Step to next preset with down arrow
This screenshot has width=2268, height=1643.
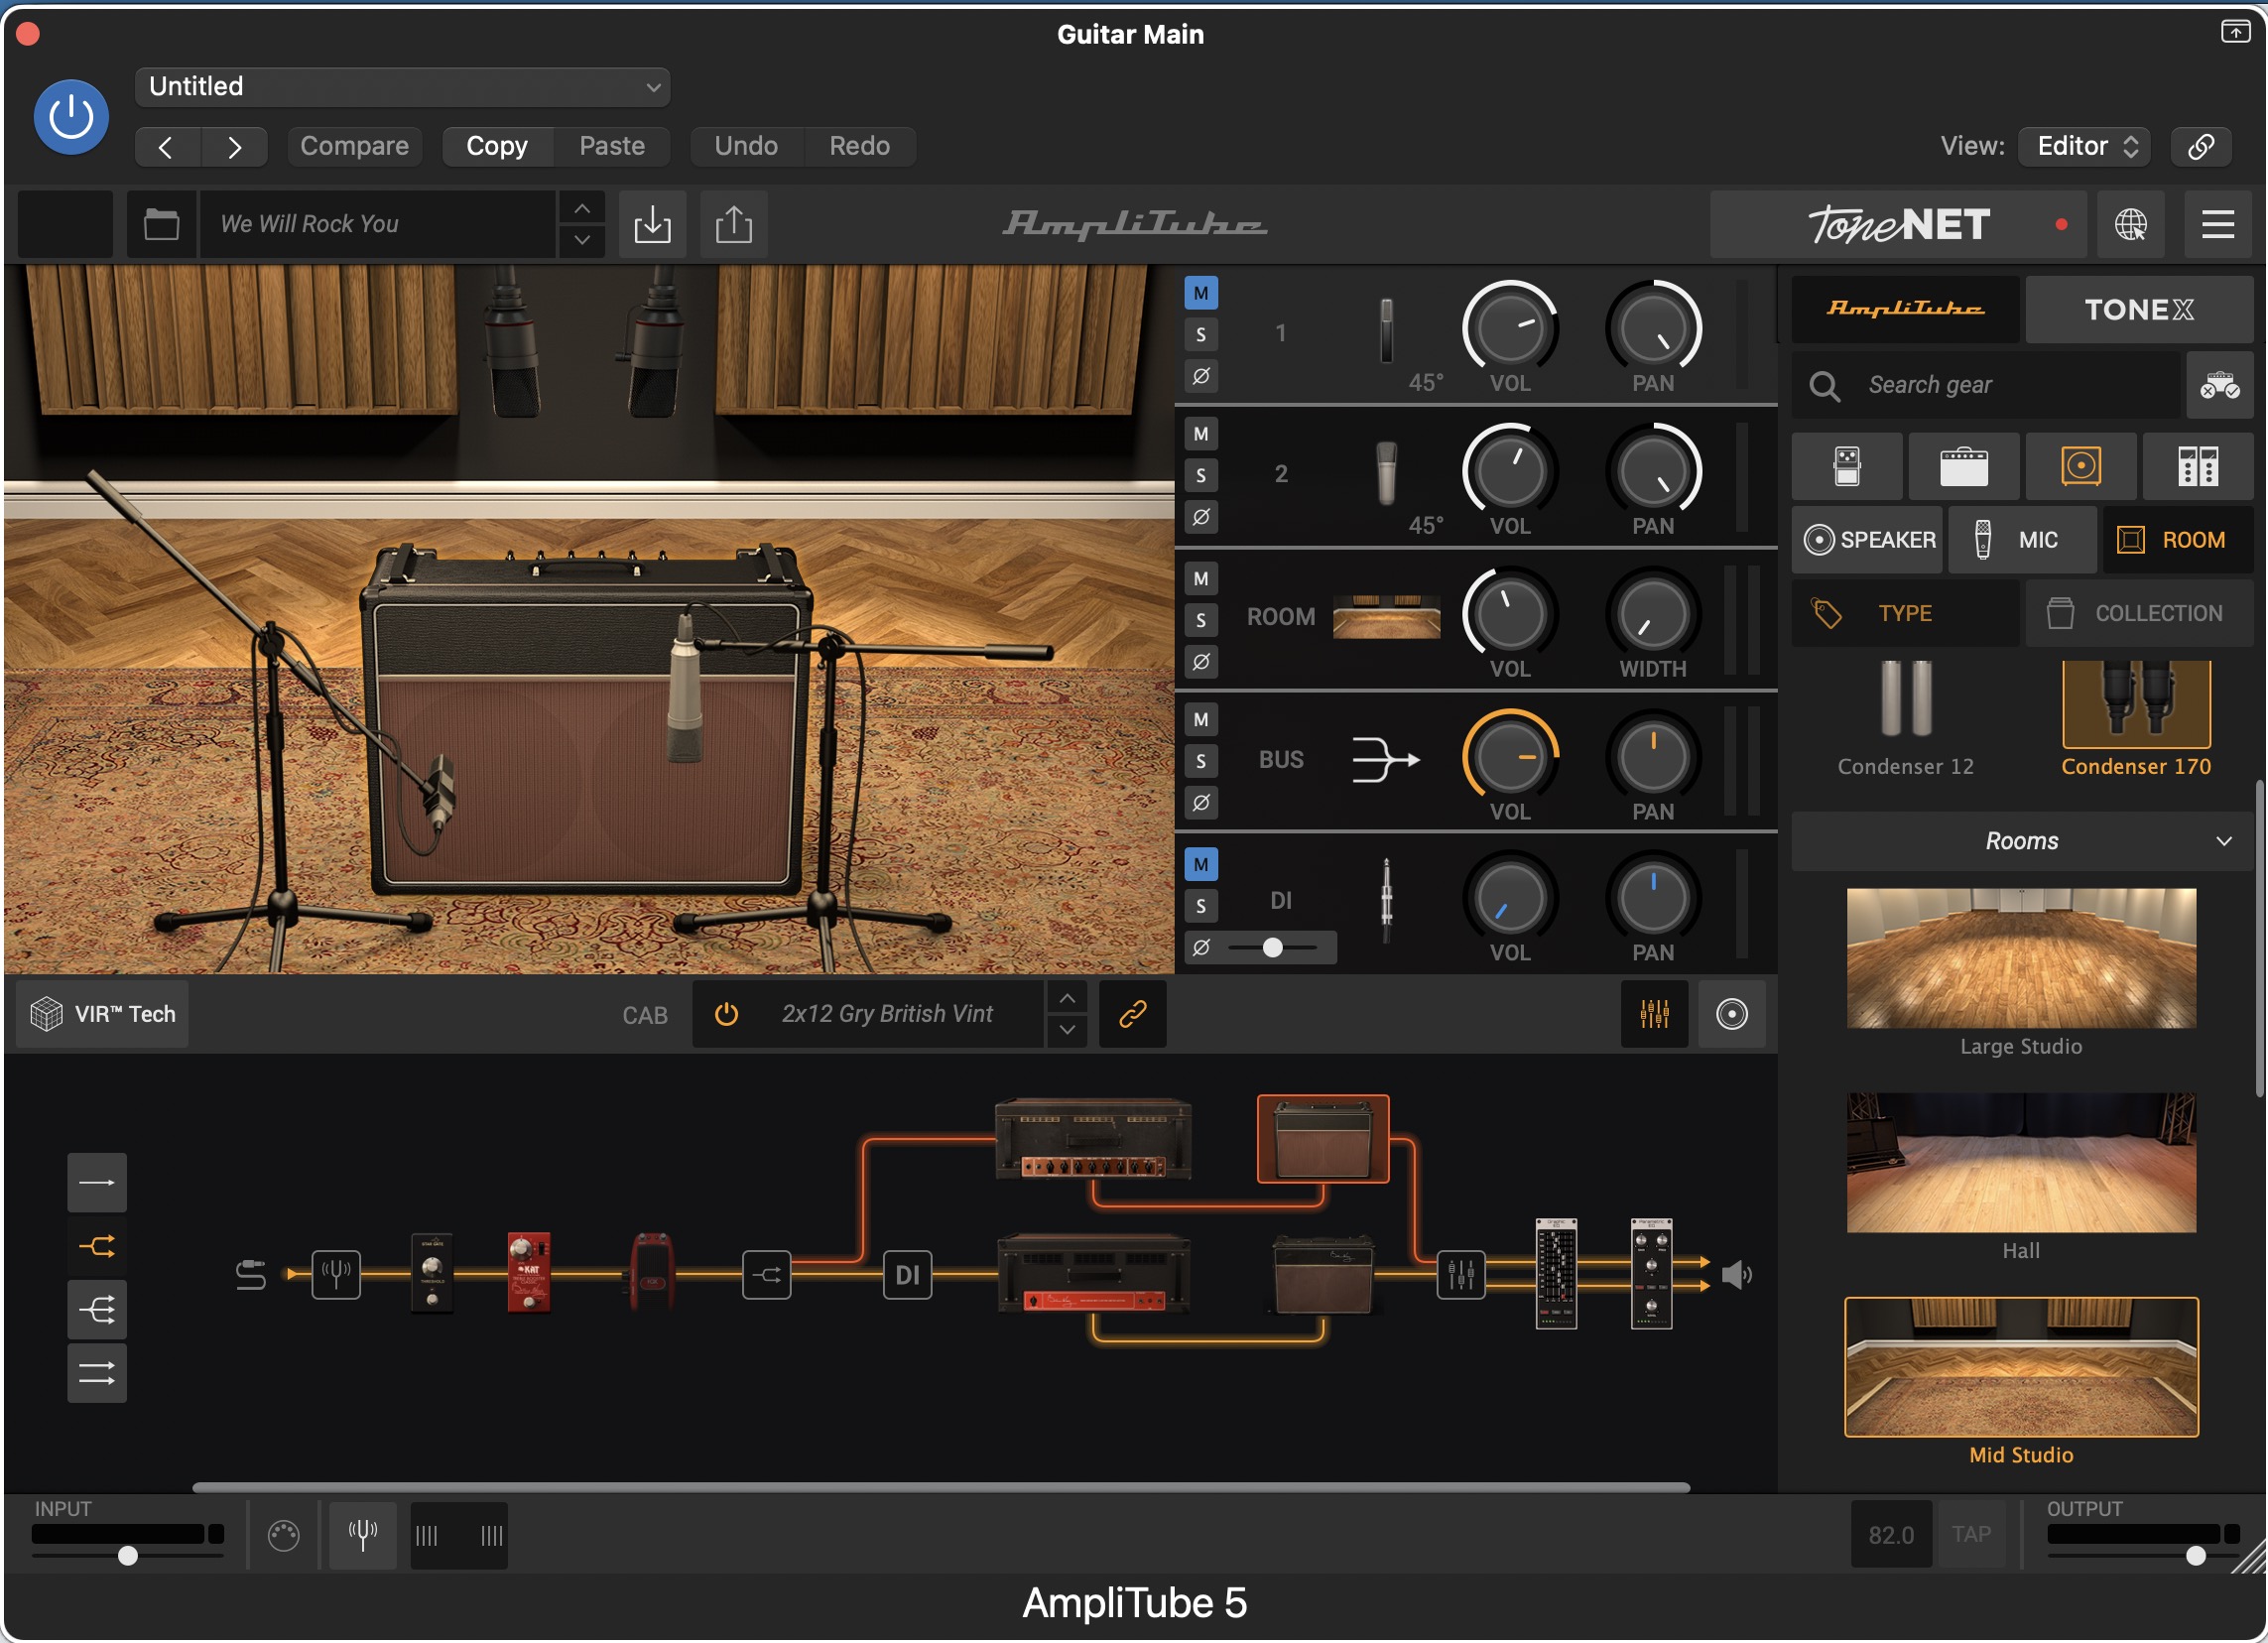(x=582, y=241)
